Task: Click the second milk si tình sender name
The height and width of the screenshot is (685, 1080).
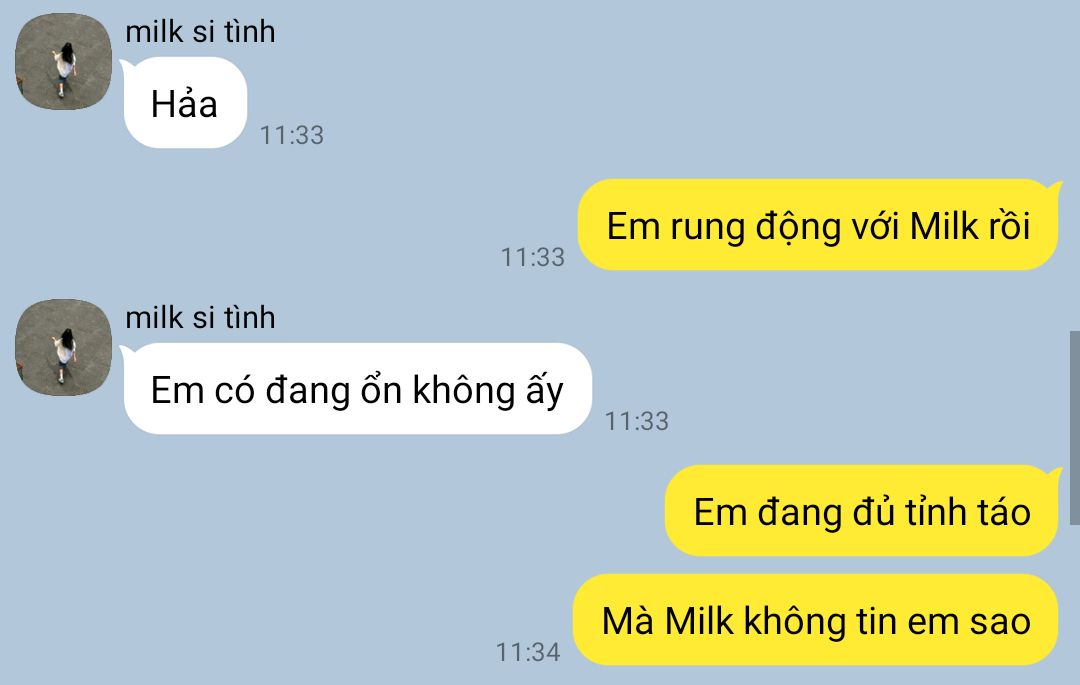Action: 200,317
